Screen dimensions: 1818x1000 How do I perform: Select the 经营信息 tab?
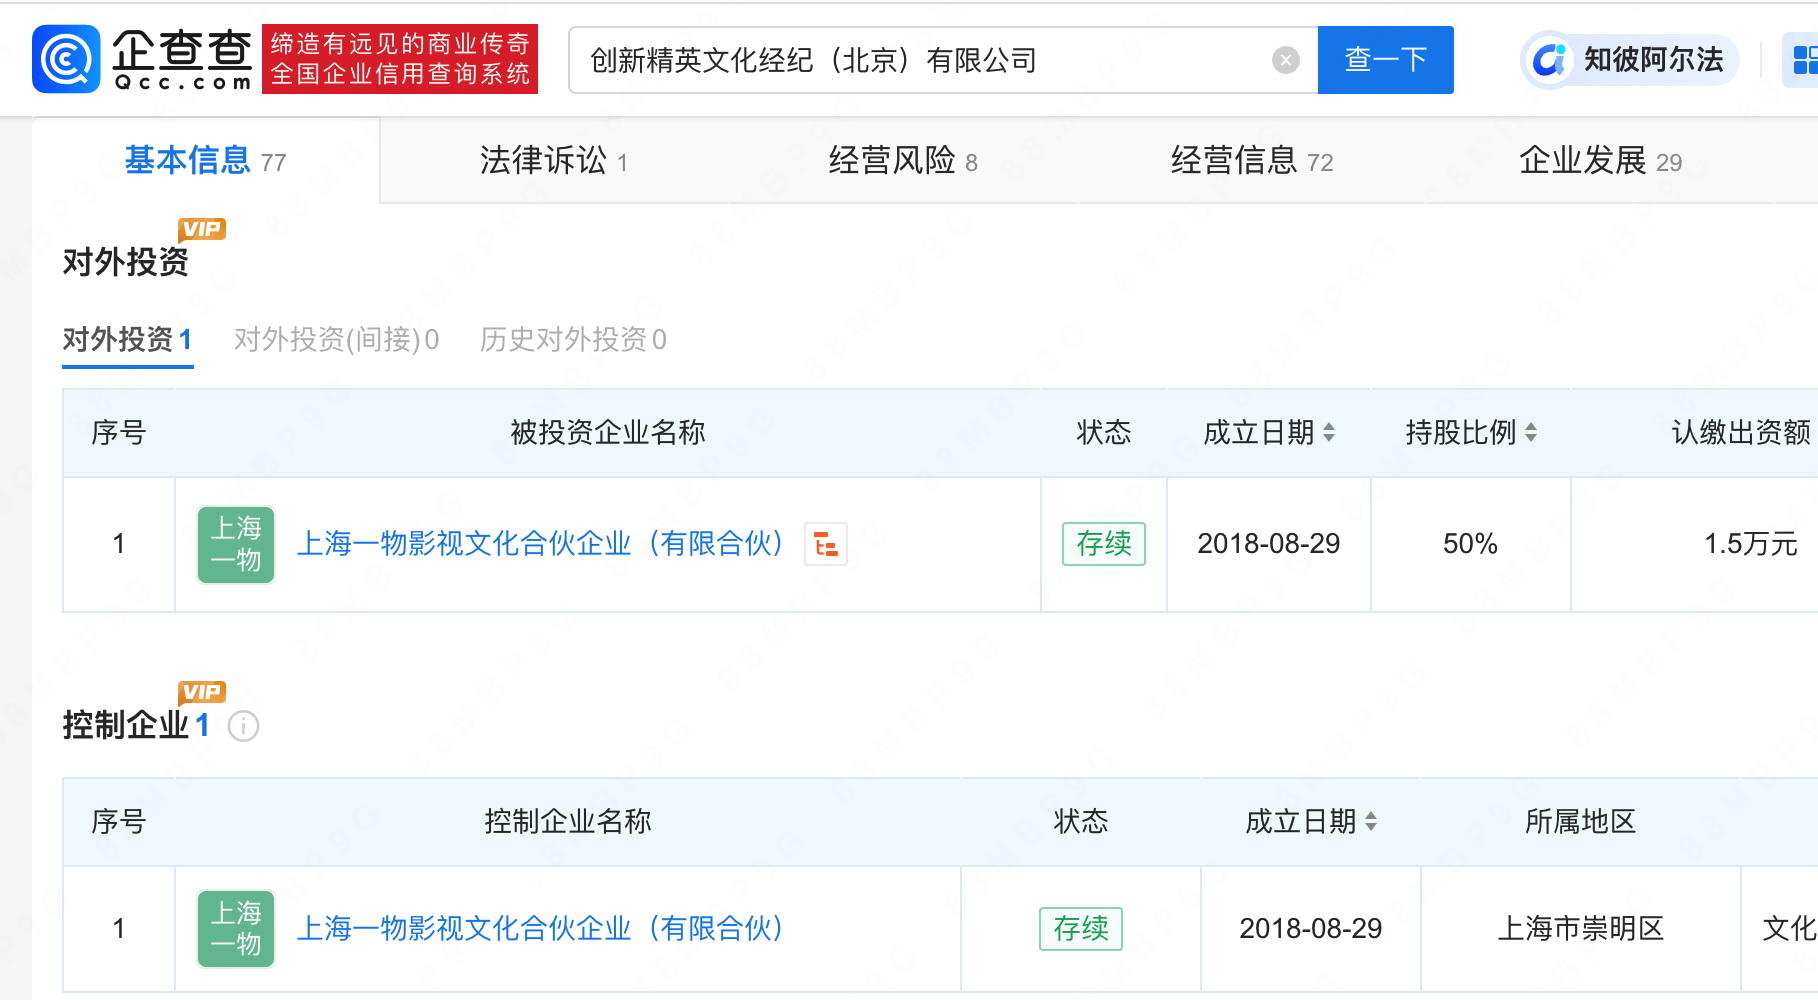point(1252,160)
